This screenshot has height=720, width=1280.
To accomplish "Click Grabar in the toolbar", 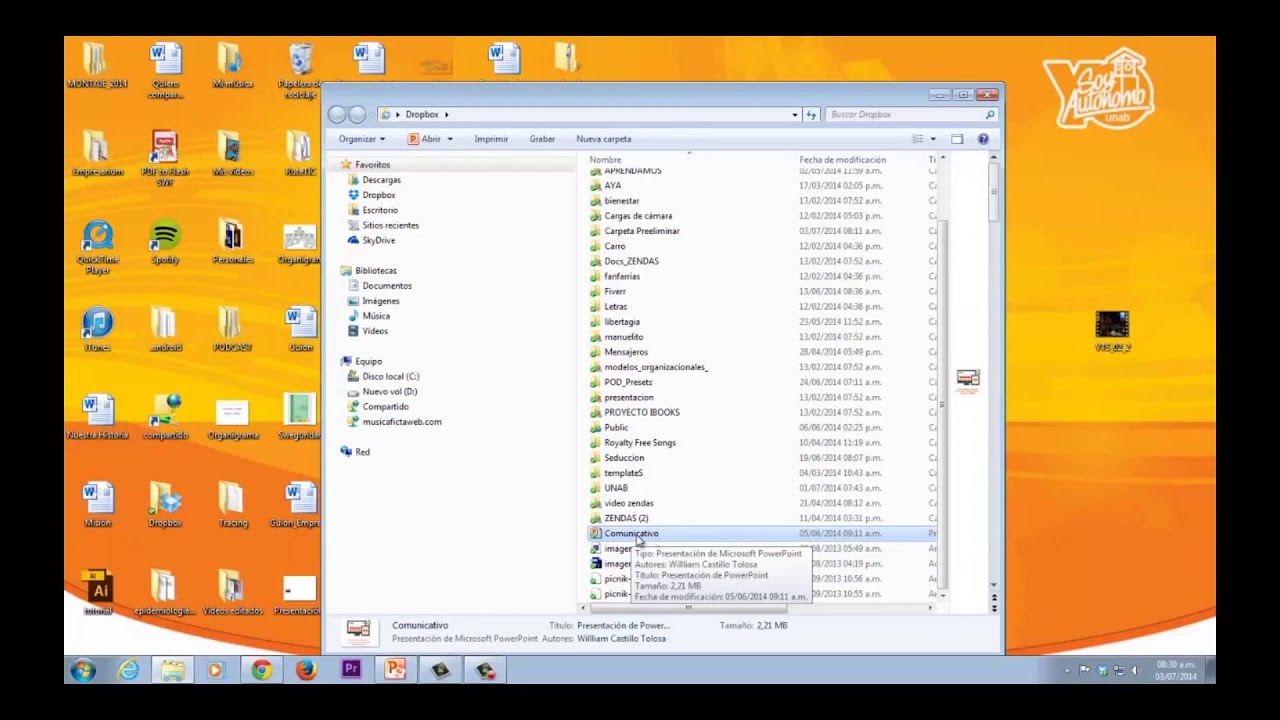I will pyautogui.click(x=542, y=139).
